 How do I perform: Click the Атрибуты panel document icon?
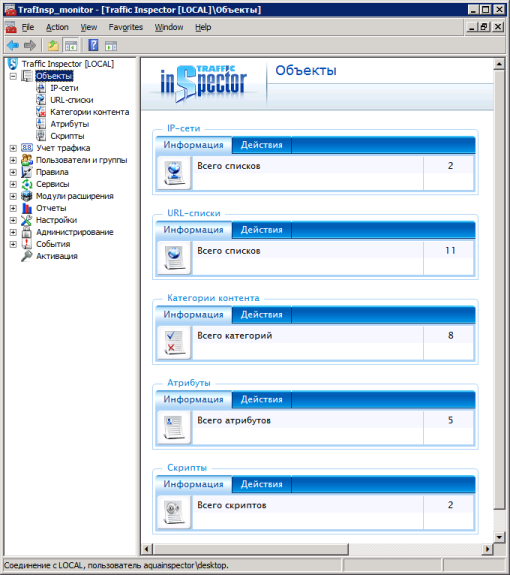tap(174, 427)
